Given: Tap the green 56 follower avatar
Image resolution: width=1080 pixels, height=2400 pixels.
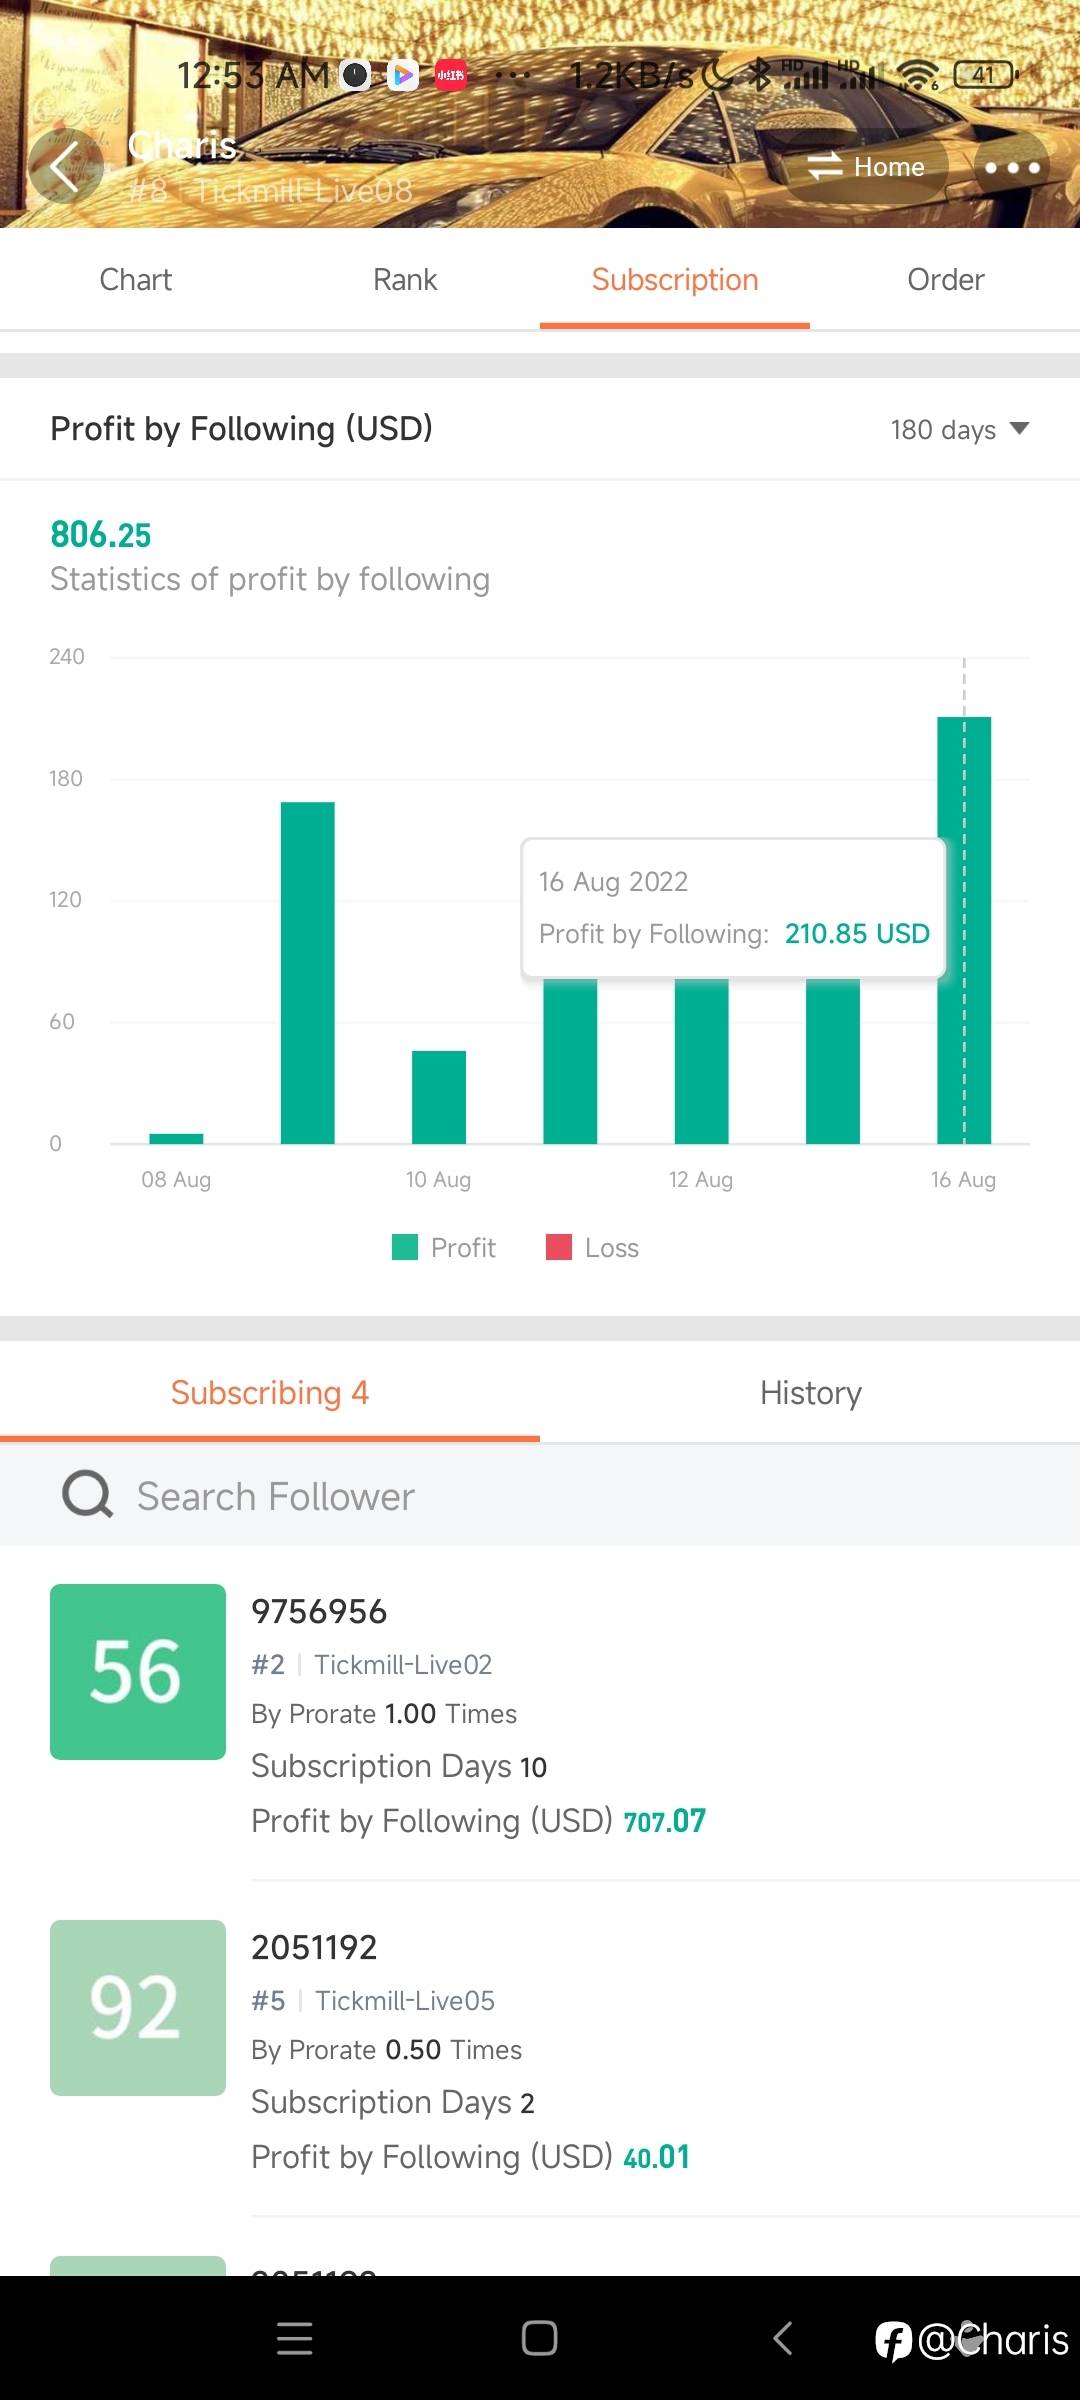Looking at the screenshot, I should (x=138, y=1672).
